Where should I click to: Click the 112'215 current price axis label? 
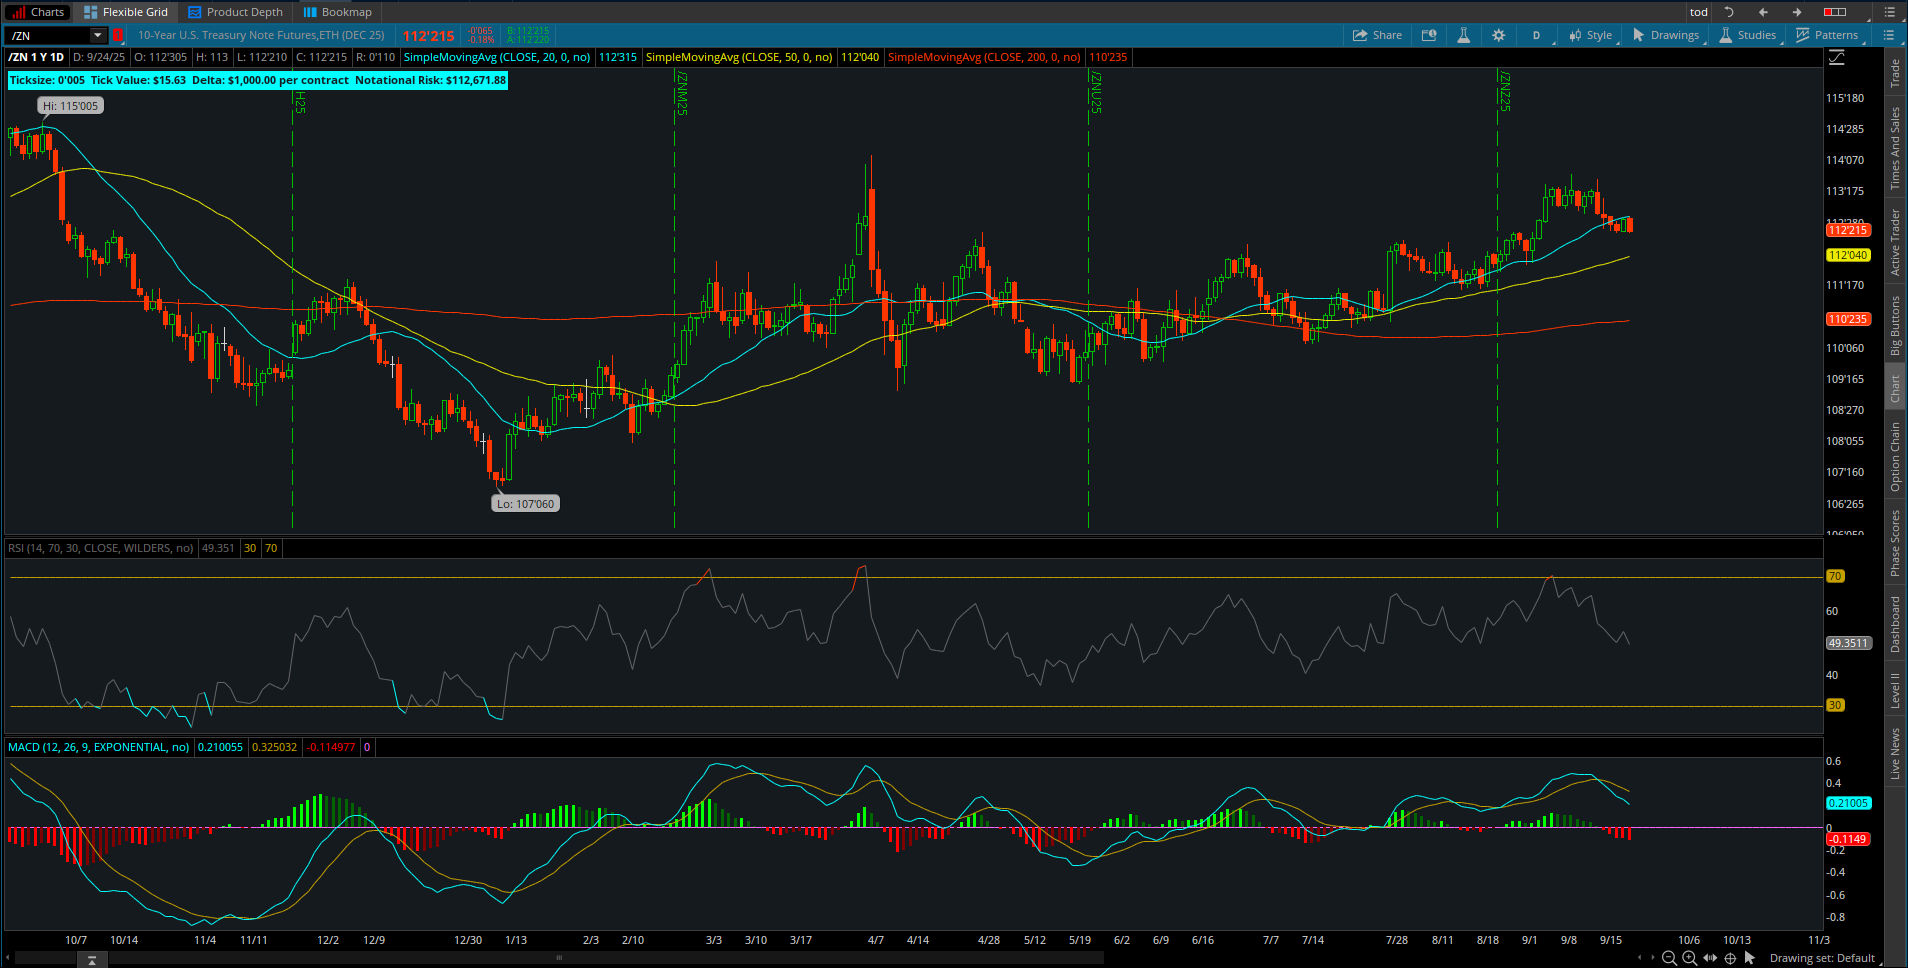pyautogui.click(x=1848, y=230)
